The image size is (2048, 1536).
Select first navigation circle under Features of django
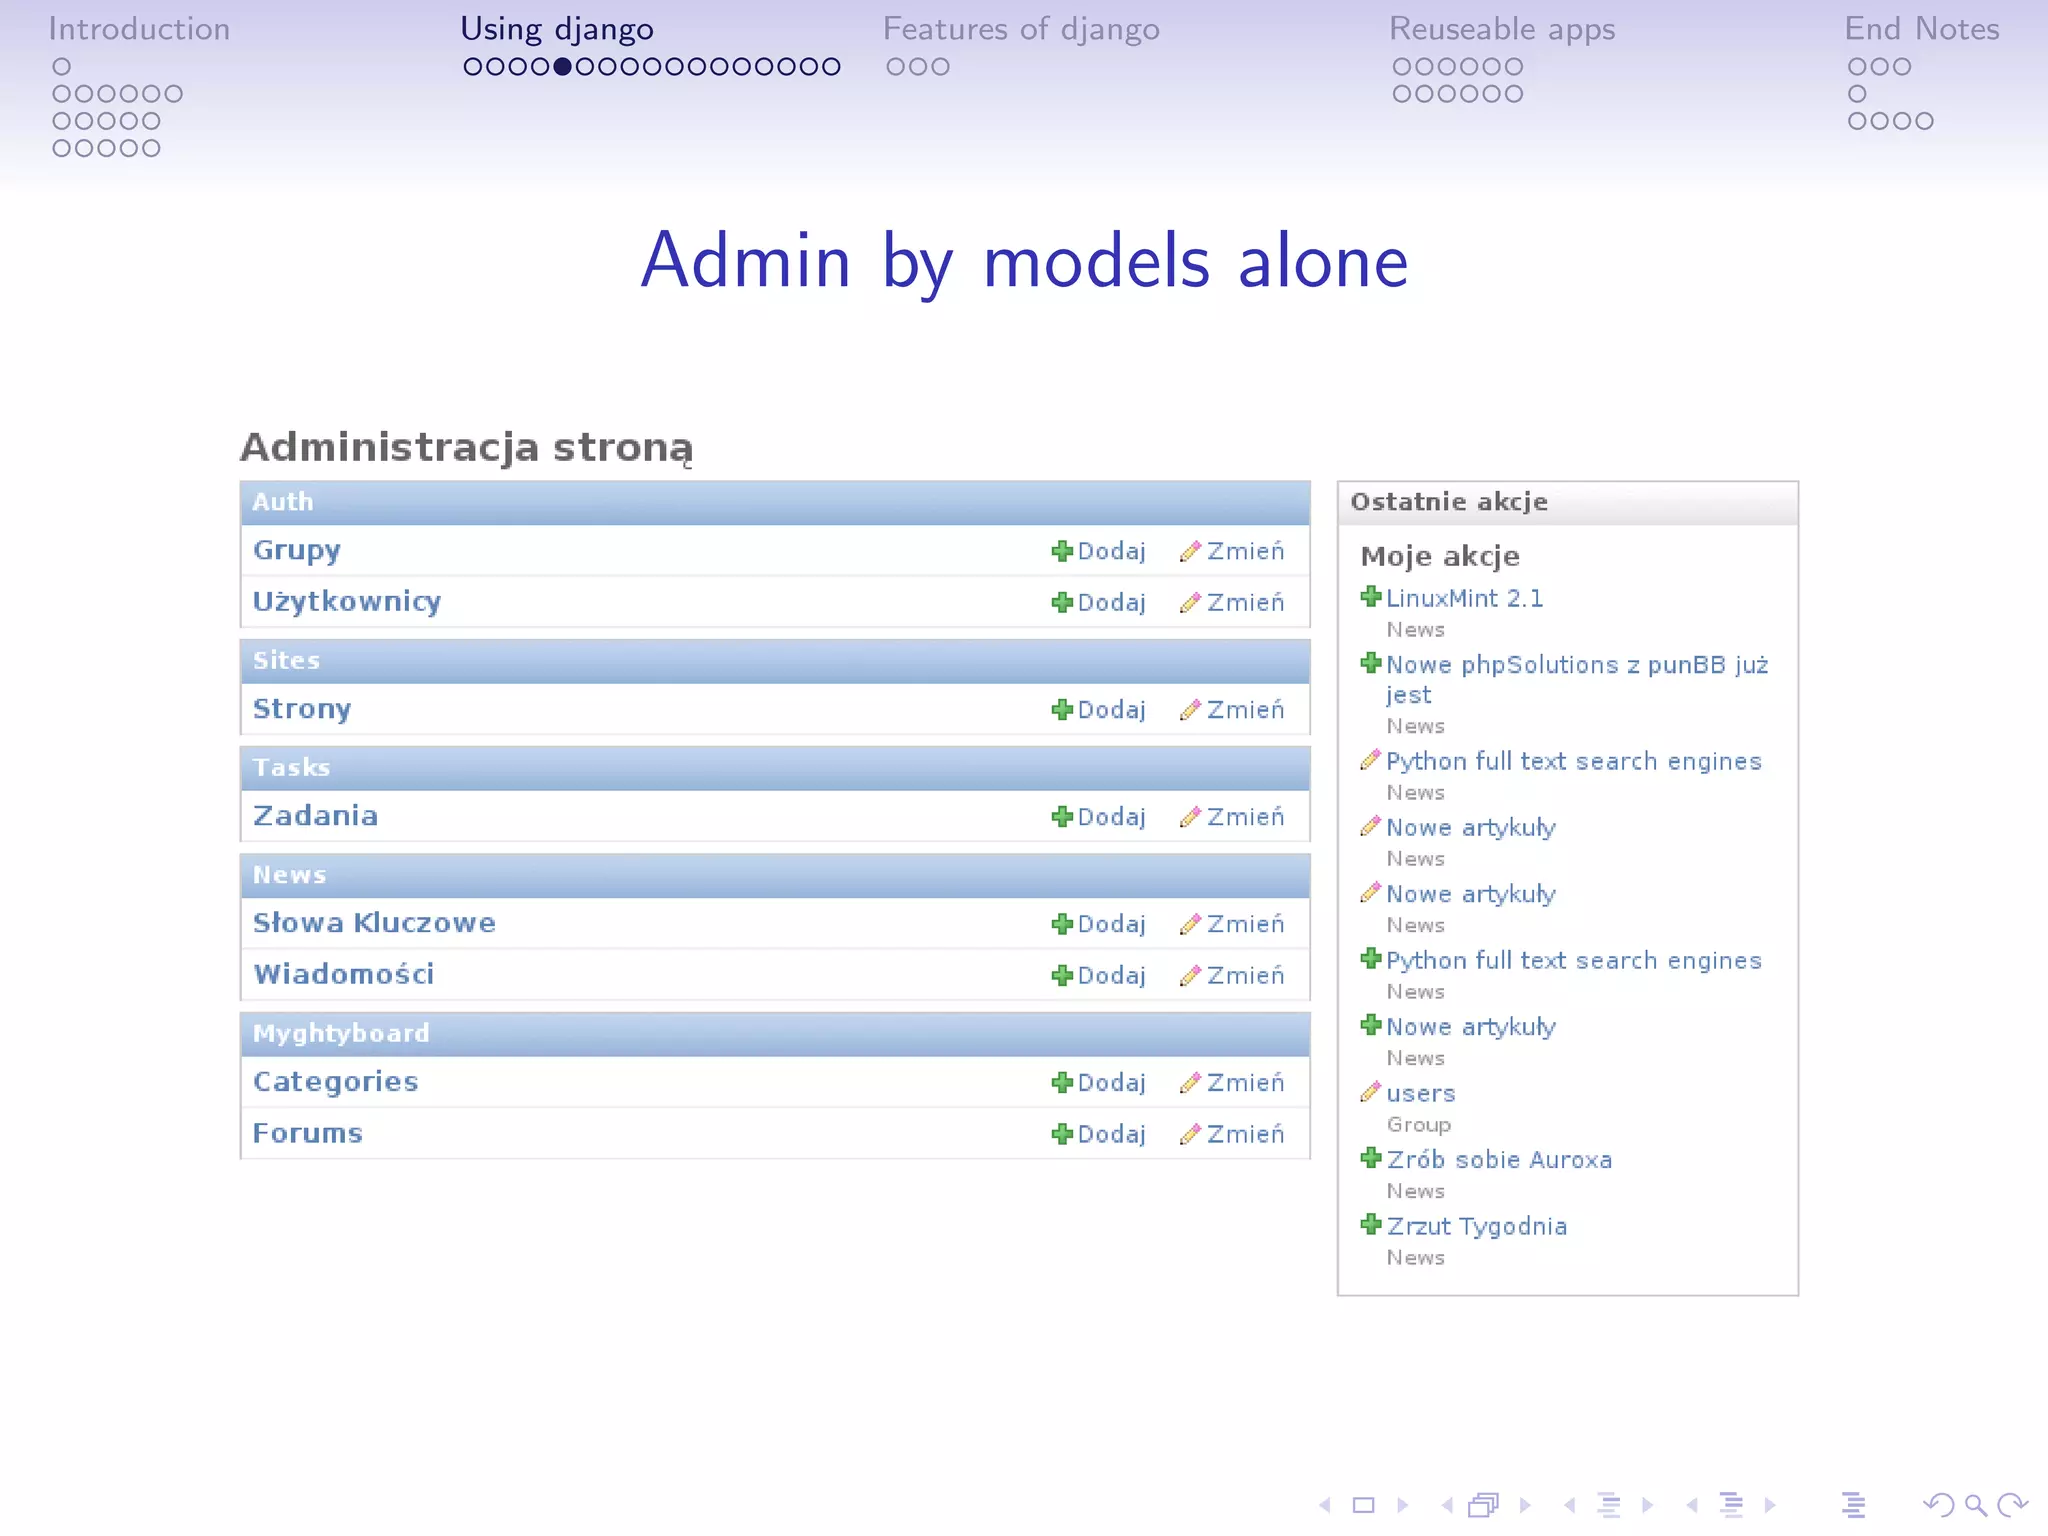click(x=895, y=67)
